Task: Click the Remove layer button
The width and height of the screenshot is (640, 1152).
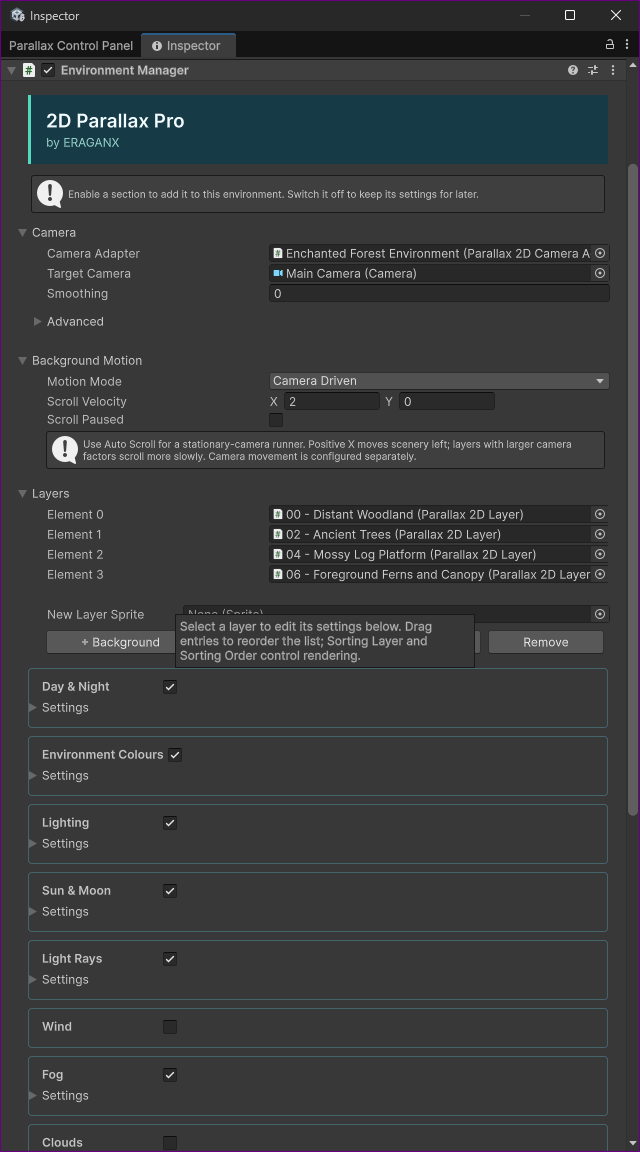Action: (x=545, y=642)
